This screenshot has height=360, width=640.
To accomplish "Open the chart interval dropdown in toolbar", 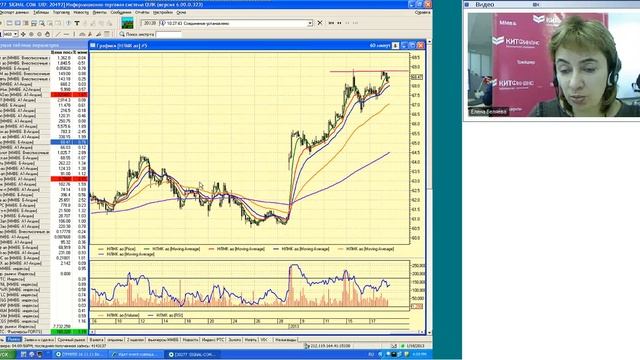I will (16, 34).
